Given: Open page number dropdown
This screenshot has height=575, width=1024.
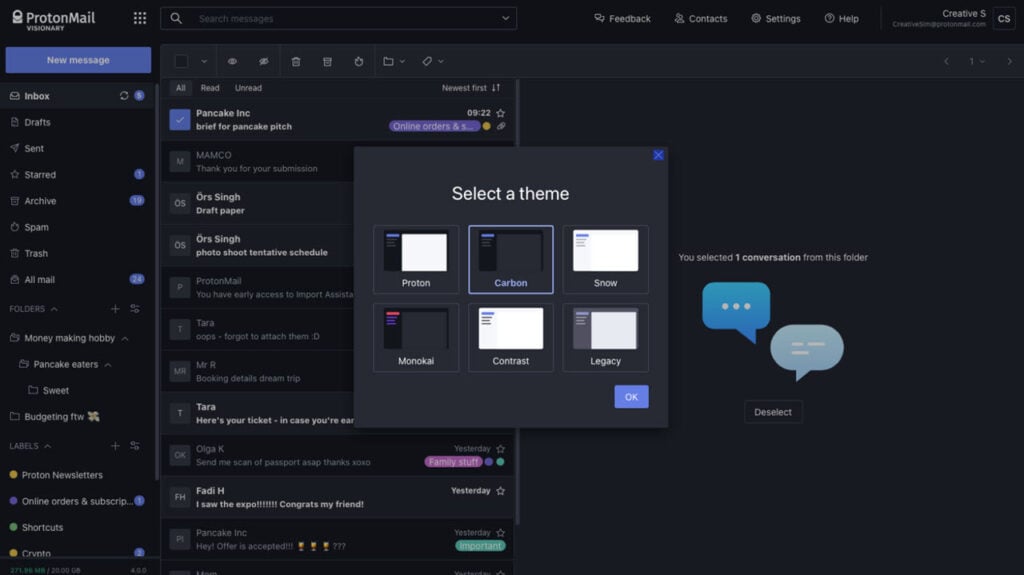Looking at the screenshot, I should click(977, 61).
